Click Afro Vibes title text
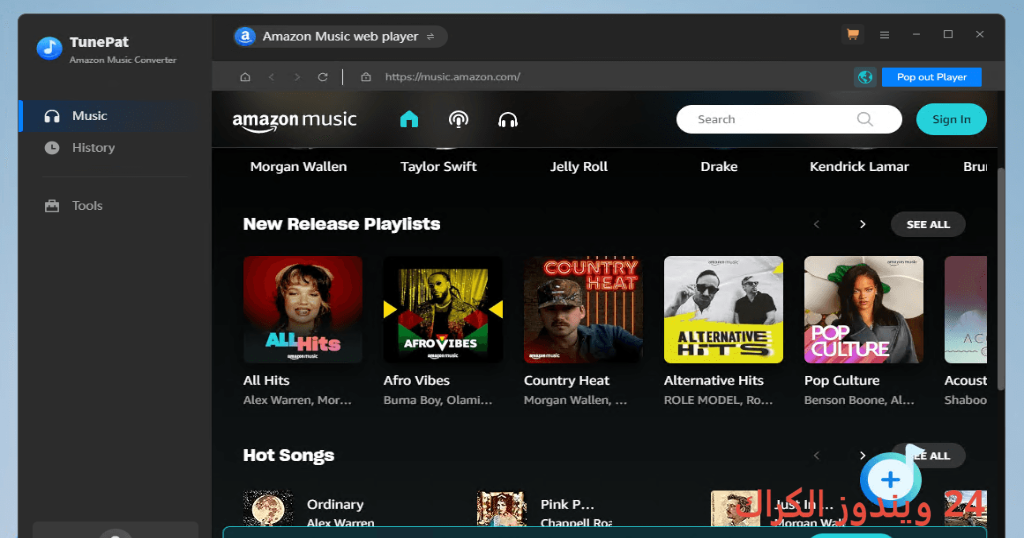Image resolution: width=1024 pixels, height=538 pixels. (x=417, y=381)
